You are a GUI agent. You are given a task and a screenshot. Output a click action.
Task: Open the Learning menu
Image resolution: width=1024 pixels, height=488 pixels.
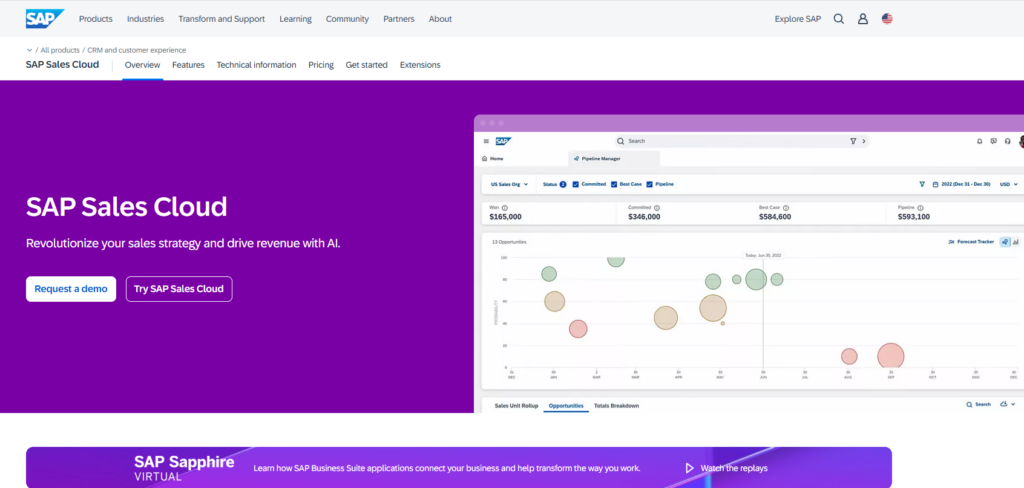[295, 19]
